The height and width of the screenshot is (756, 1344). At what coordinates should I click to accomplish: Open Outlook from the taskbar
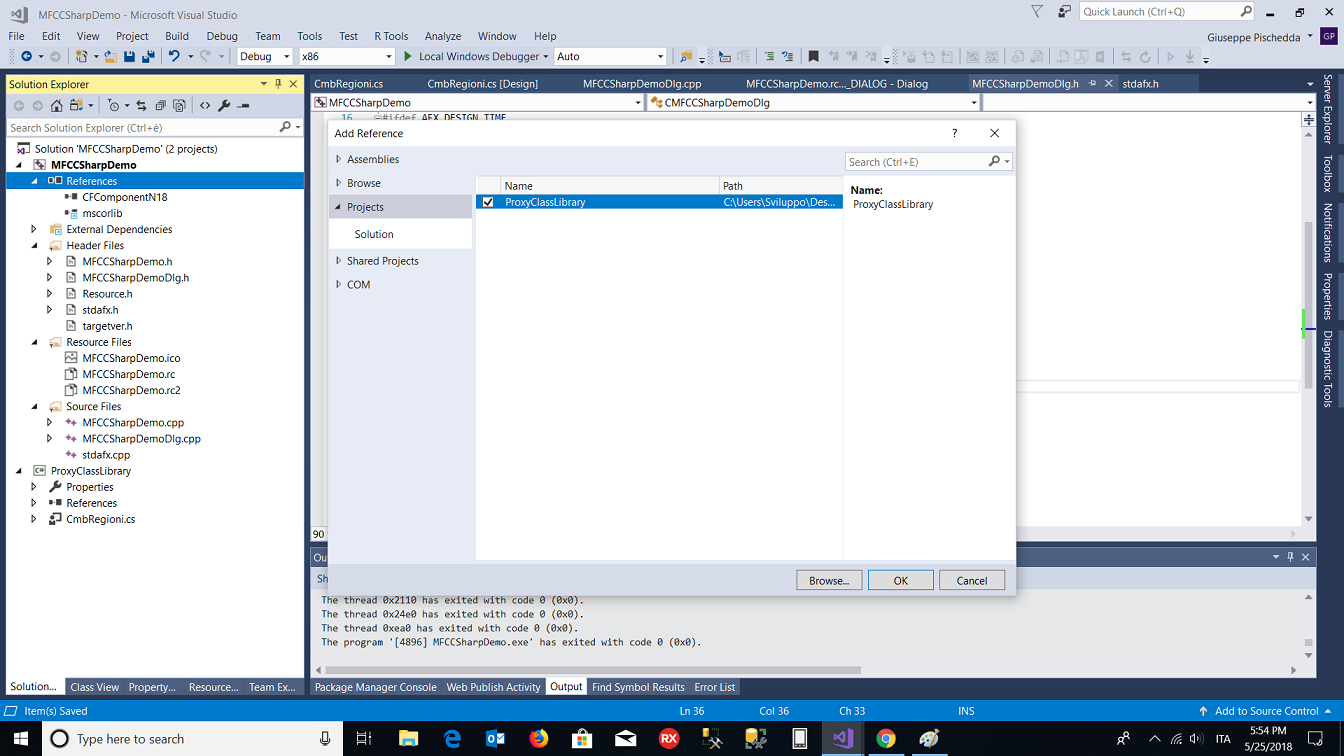pyautogui.click(x=495, y=739)
